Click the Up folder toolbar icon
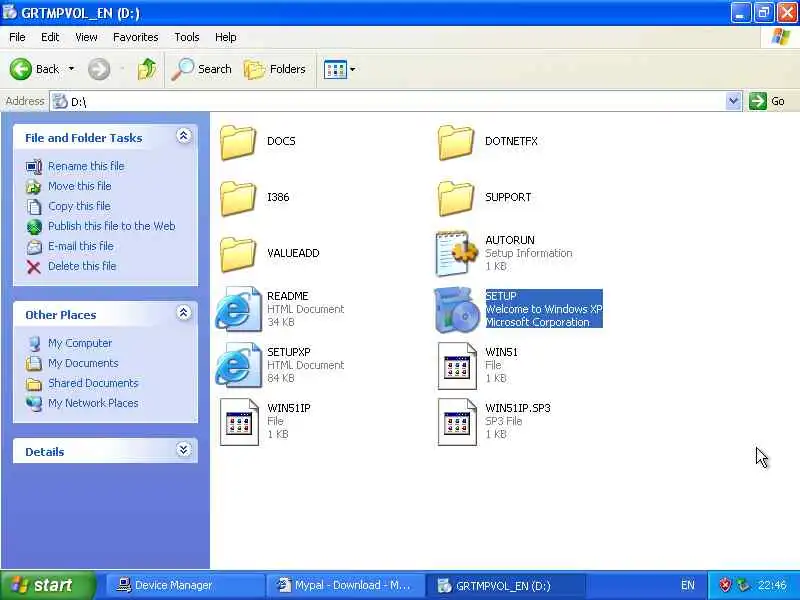The image size is (800, 600). tap(147, 69)
